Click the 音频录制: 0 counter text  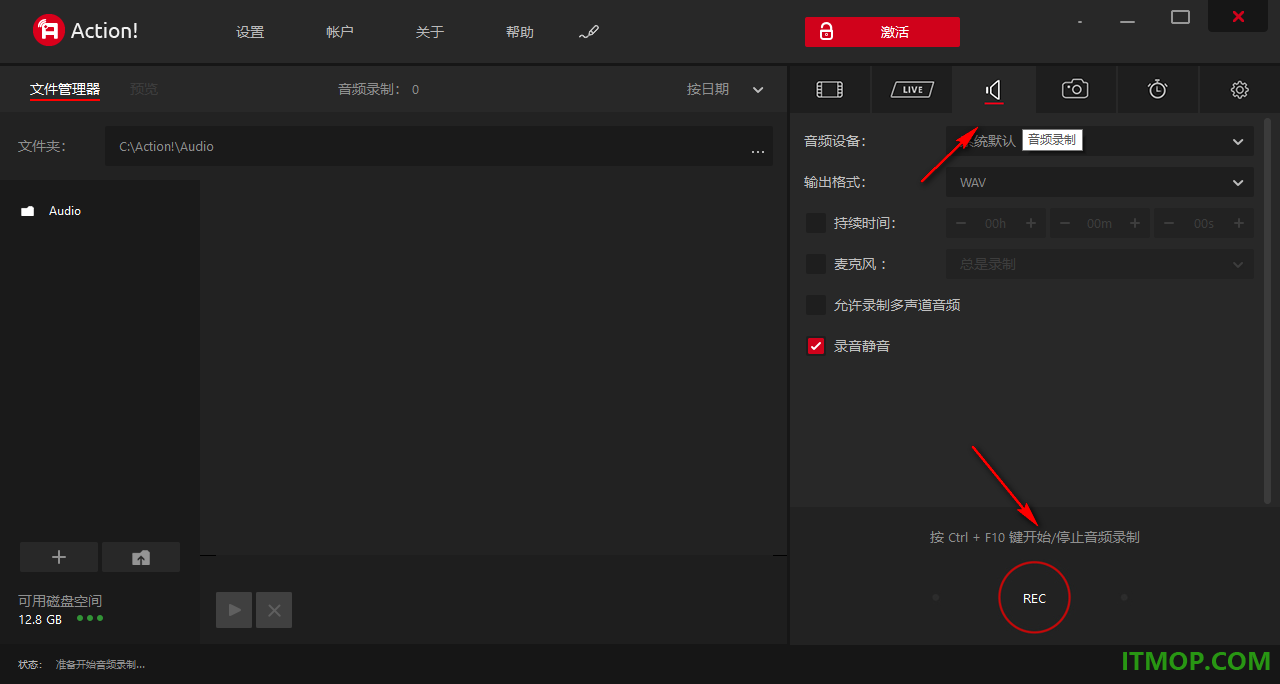(378, 89)
